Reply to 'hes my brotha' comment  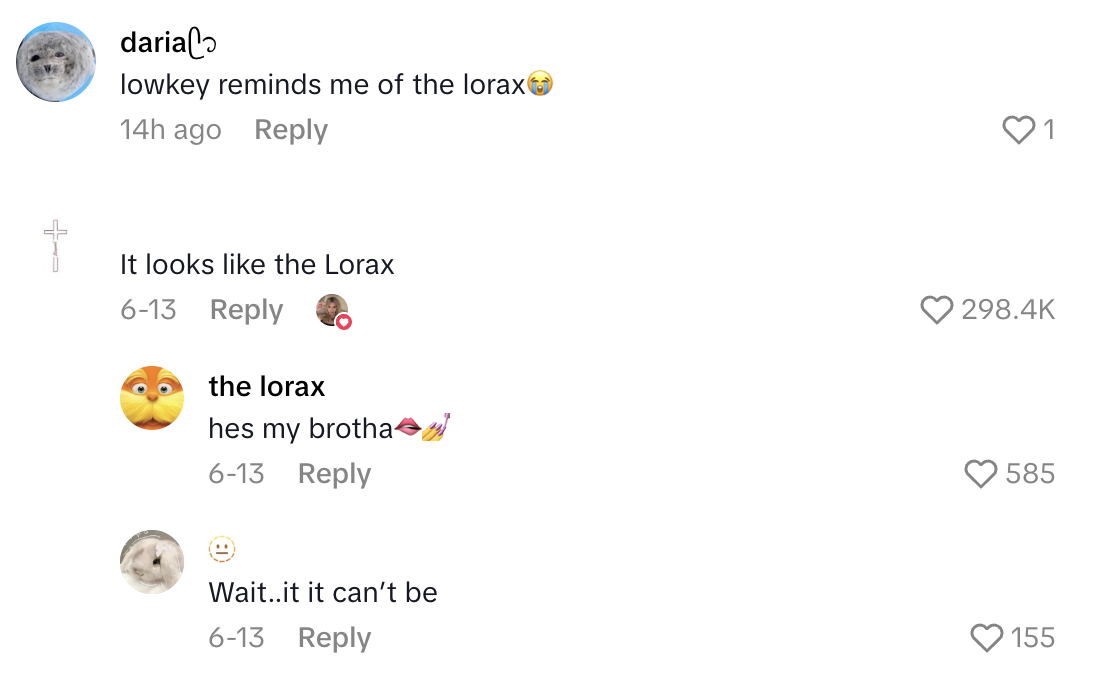pyautogui.click(x=334, y=474)
